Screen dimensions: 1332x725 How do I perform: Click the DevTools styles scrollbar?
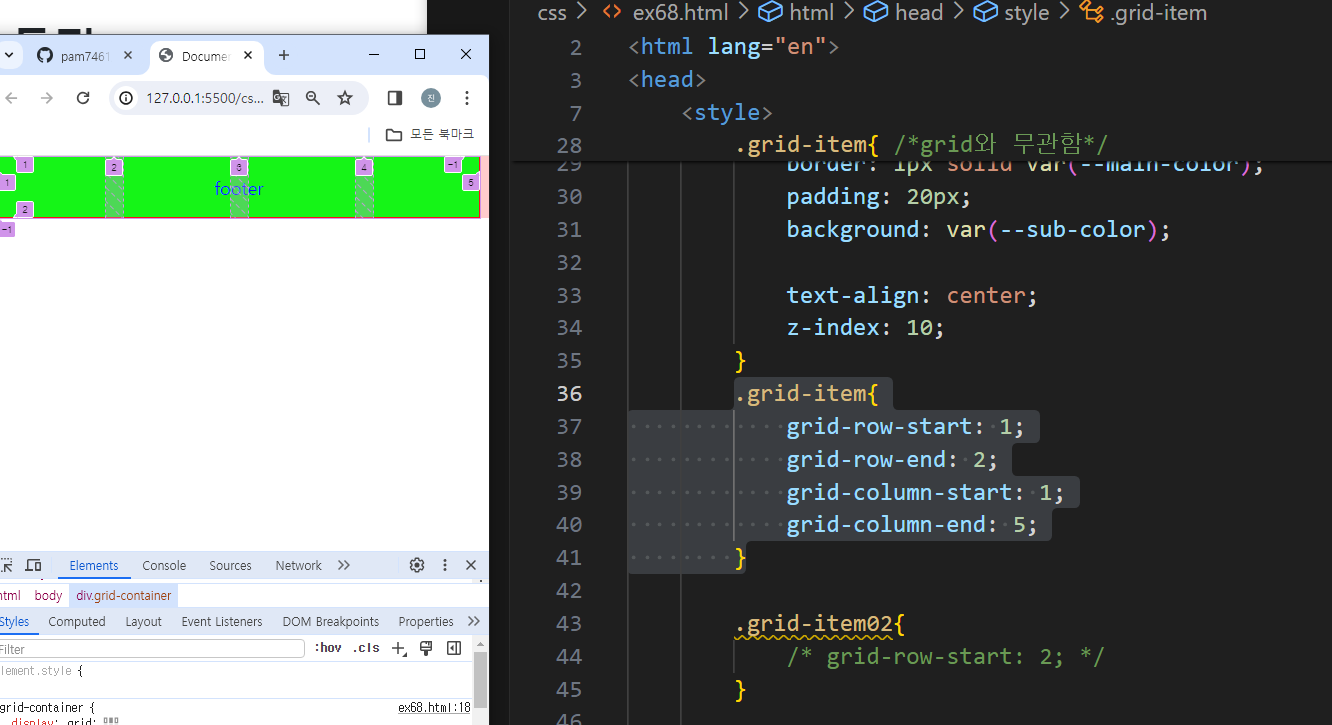coord(480,680)
